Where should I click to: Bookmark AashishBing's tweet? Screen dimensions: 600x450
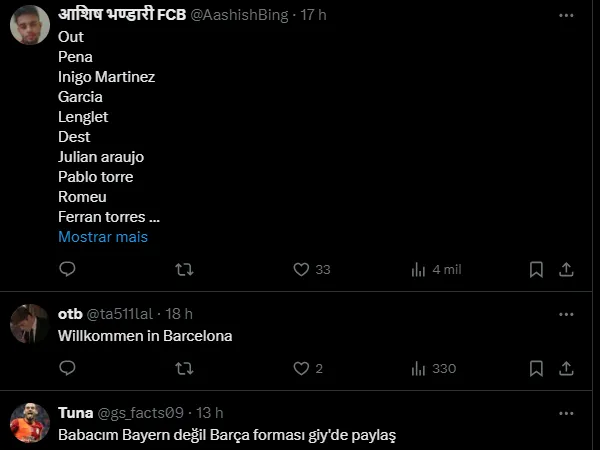[x=536, y=269]
